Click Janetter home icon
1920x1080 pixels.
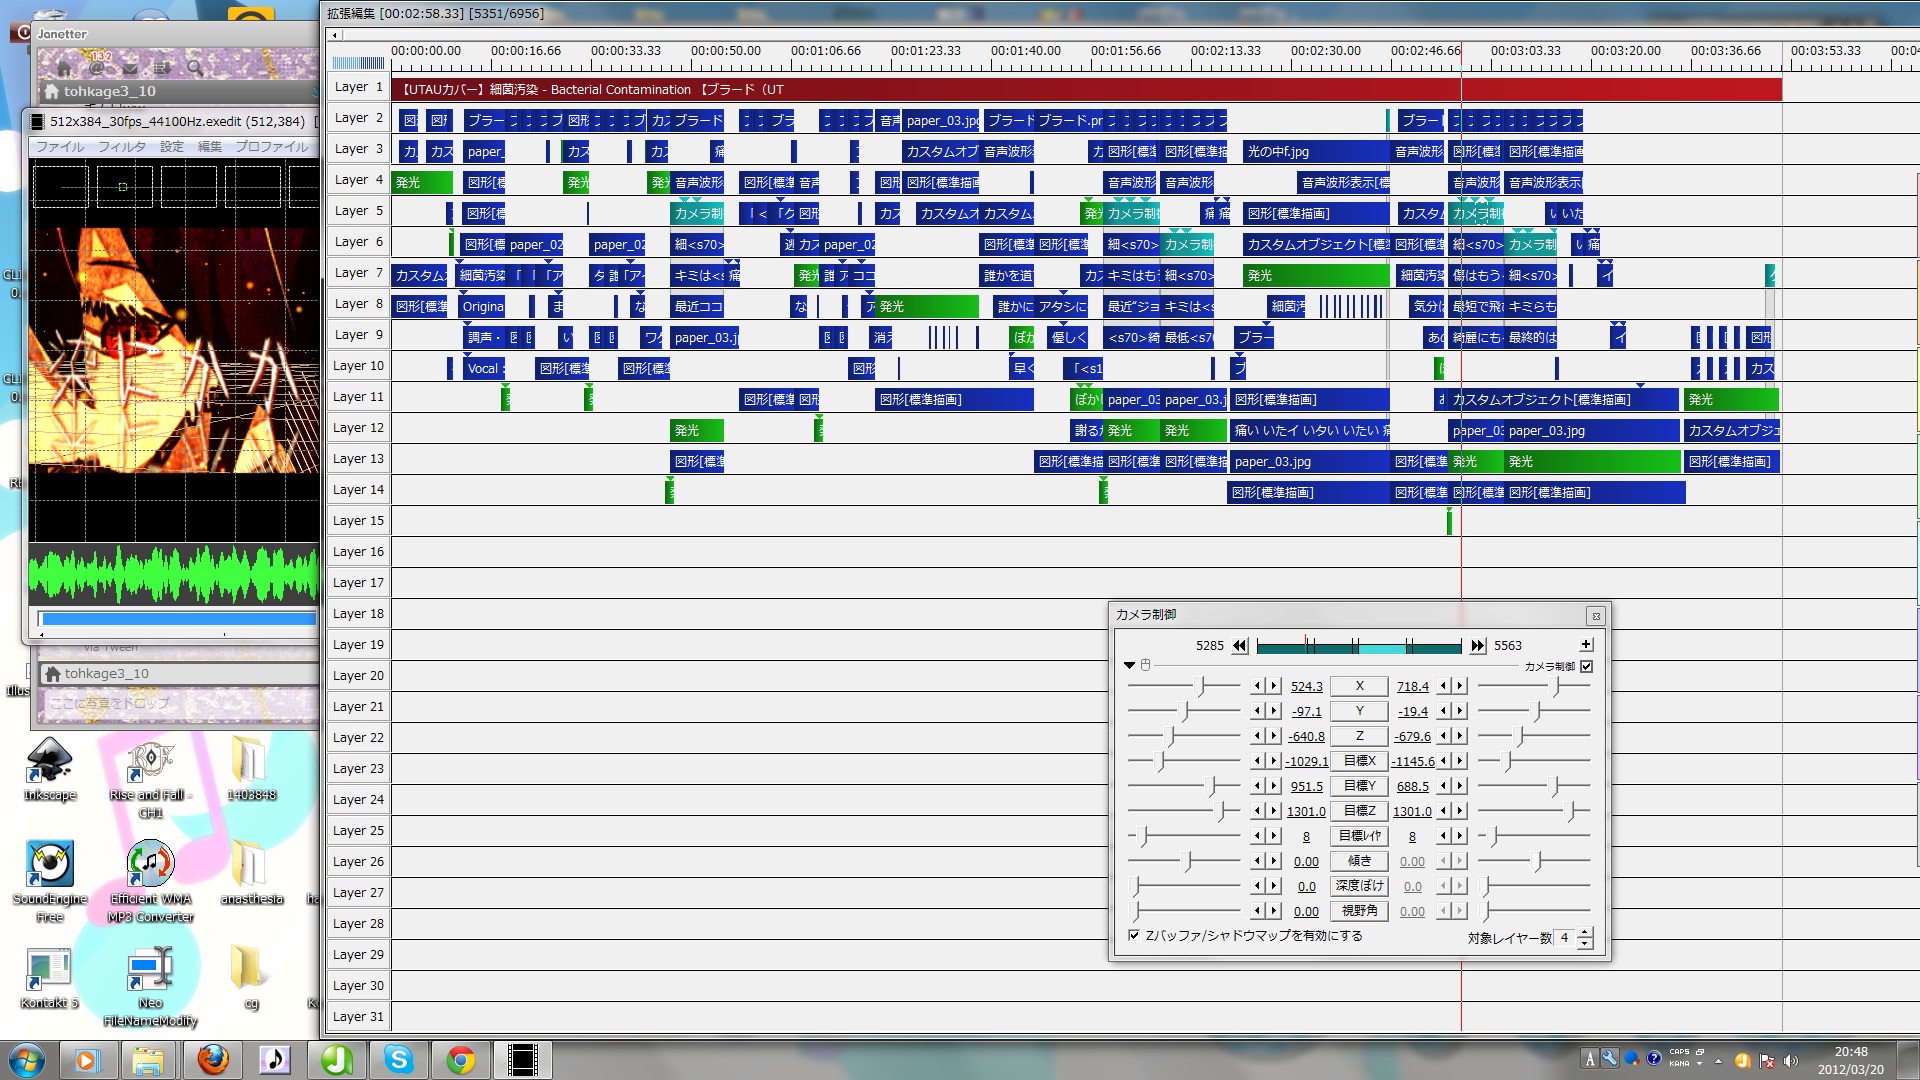(x=64, y=68)
